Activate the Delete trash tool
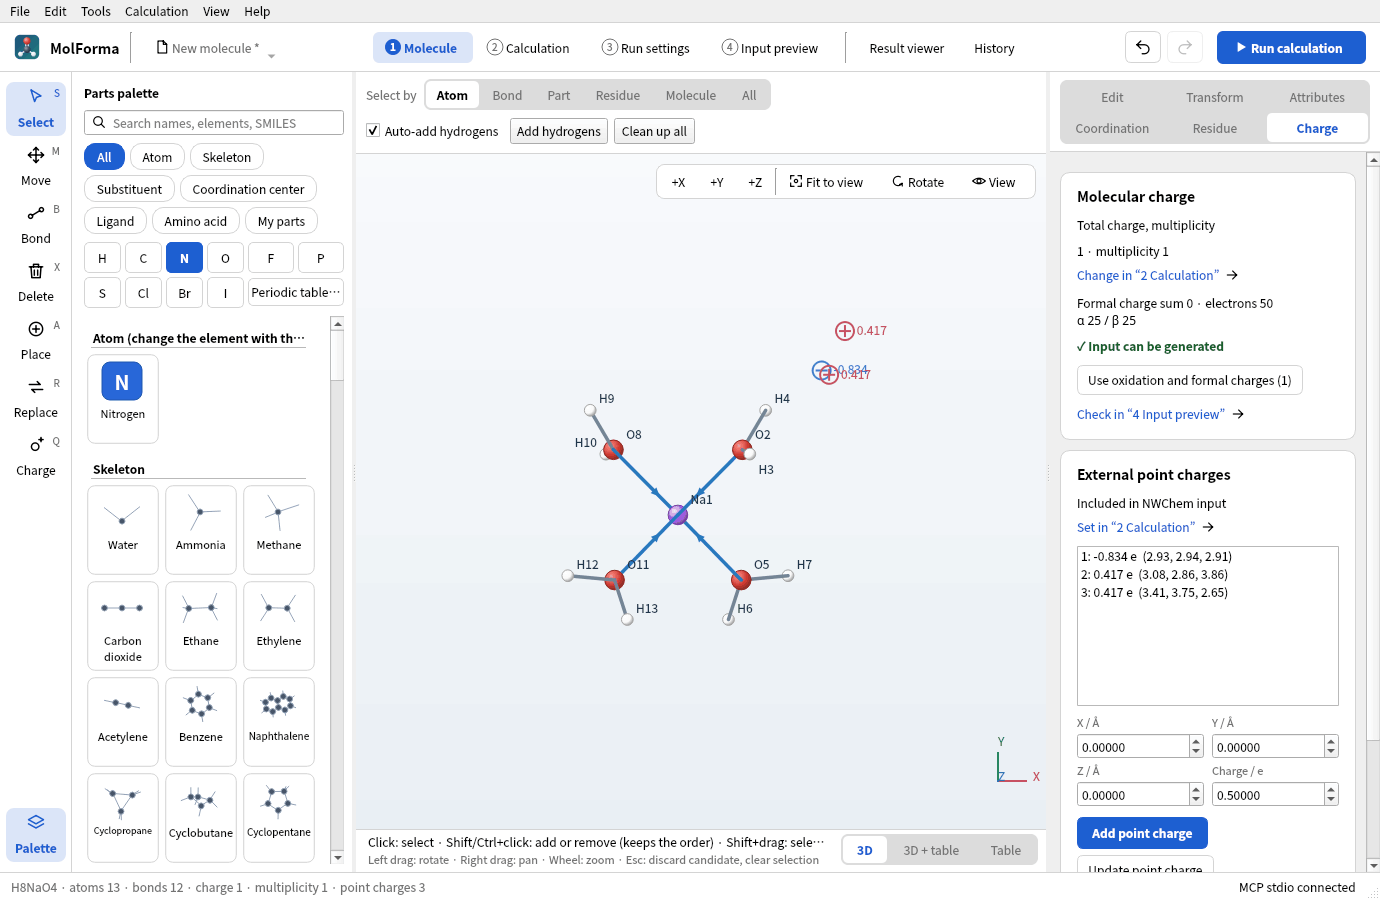This screenshot has height=900, width=1380. click(36, 283)
